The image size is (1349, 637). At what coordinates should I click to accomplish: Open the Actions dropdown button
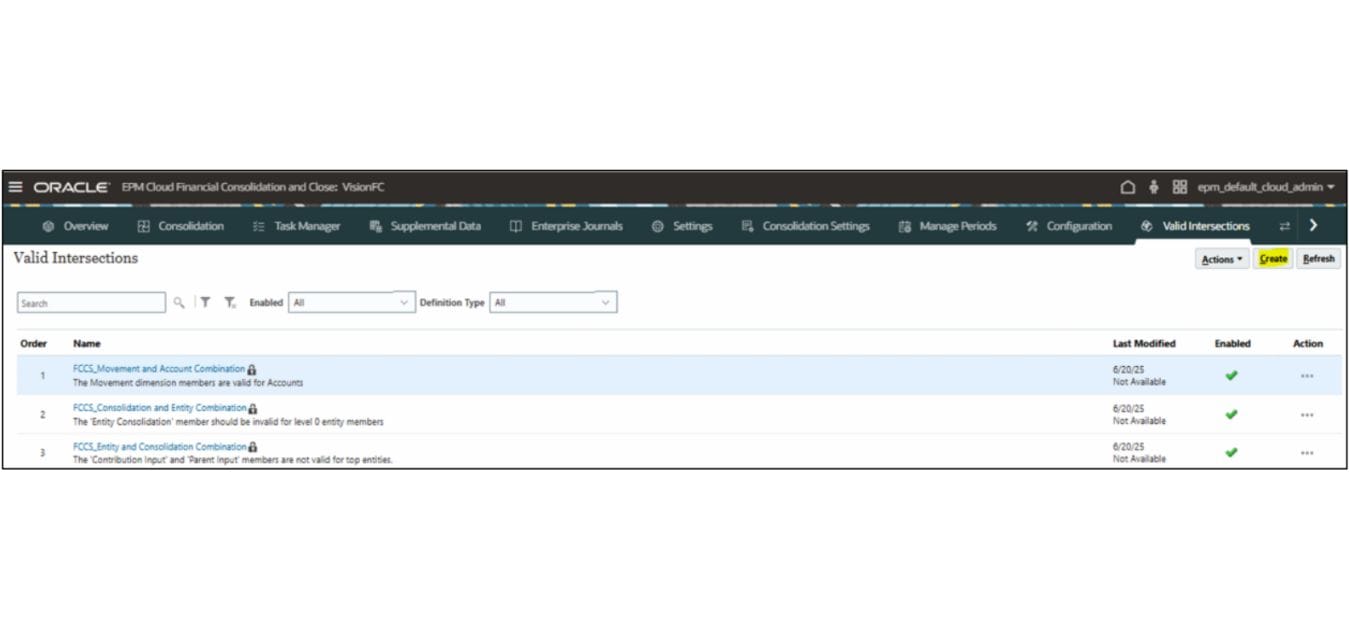1222,259
